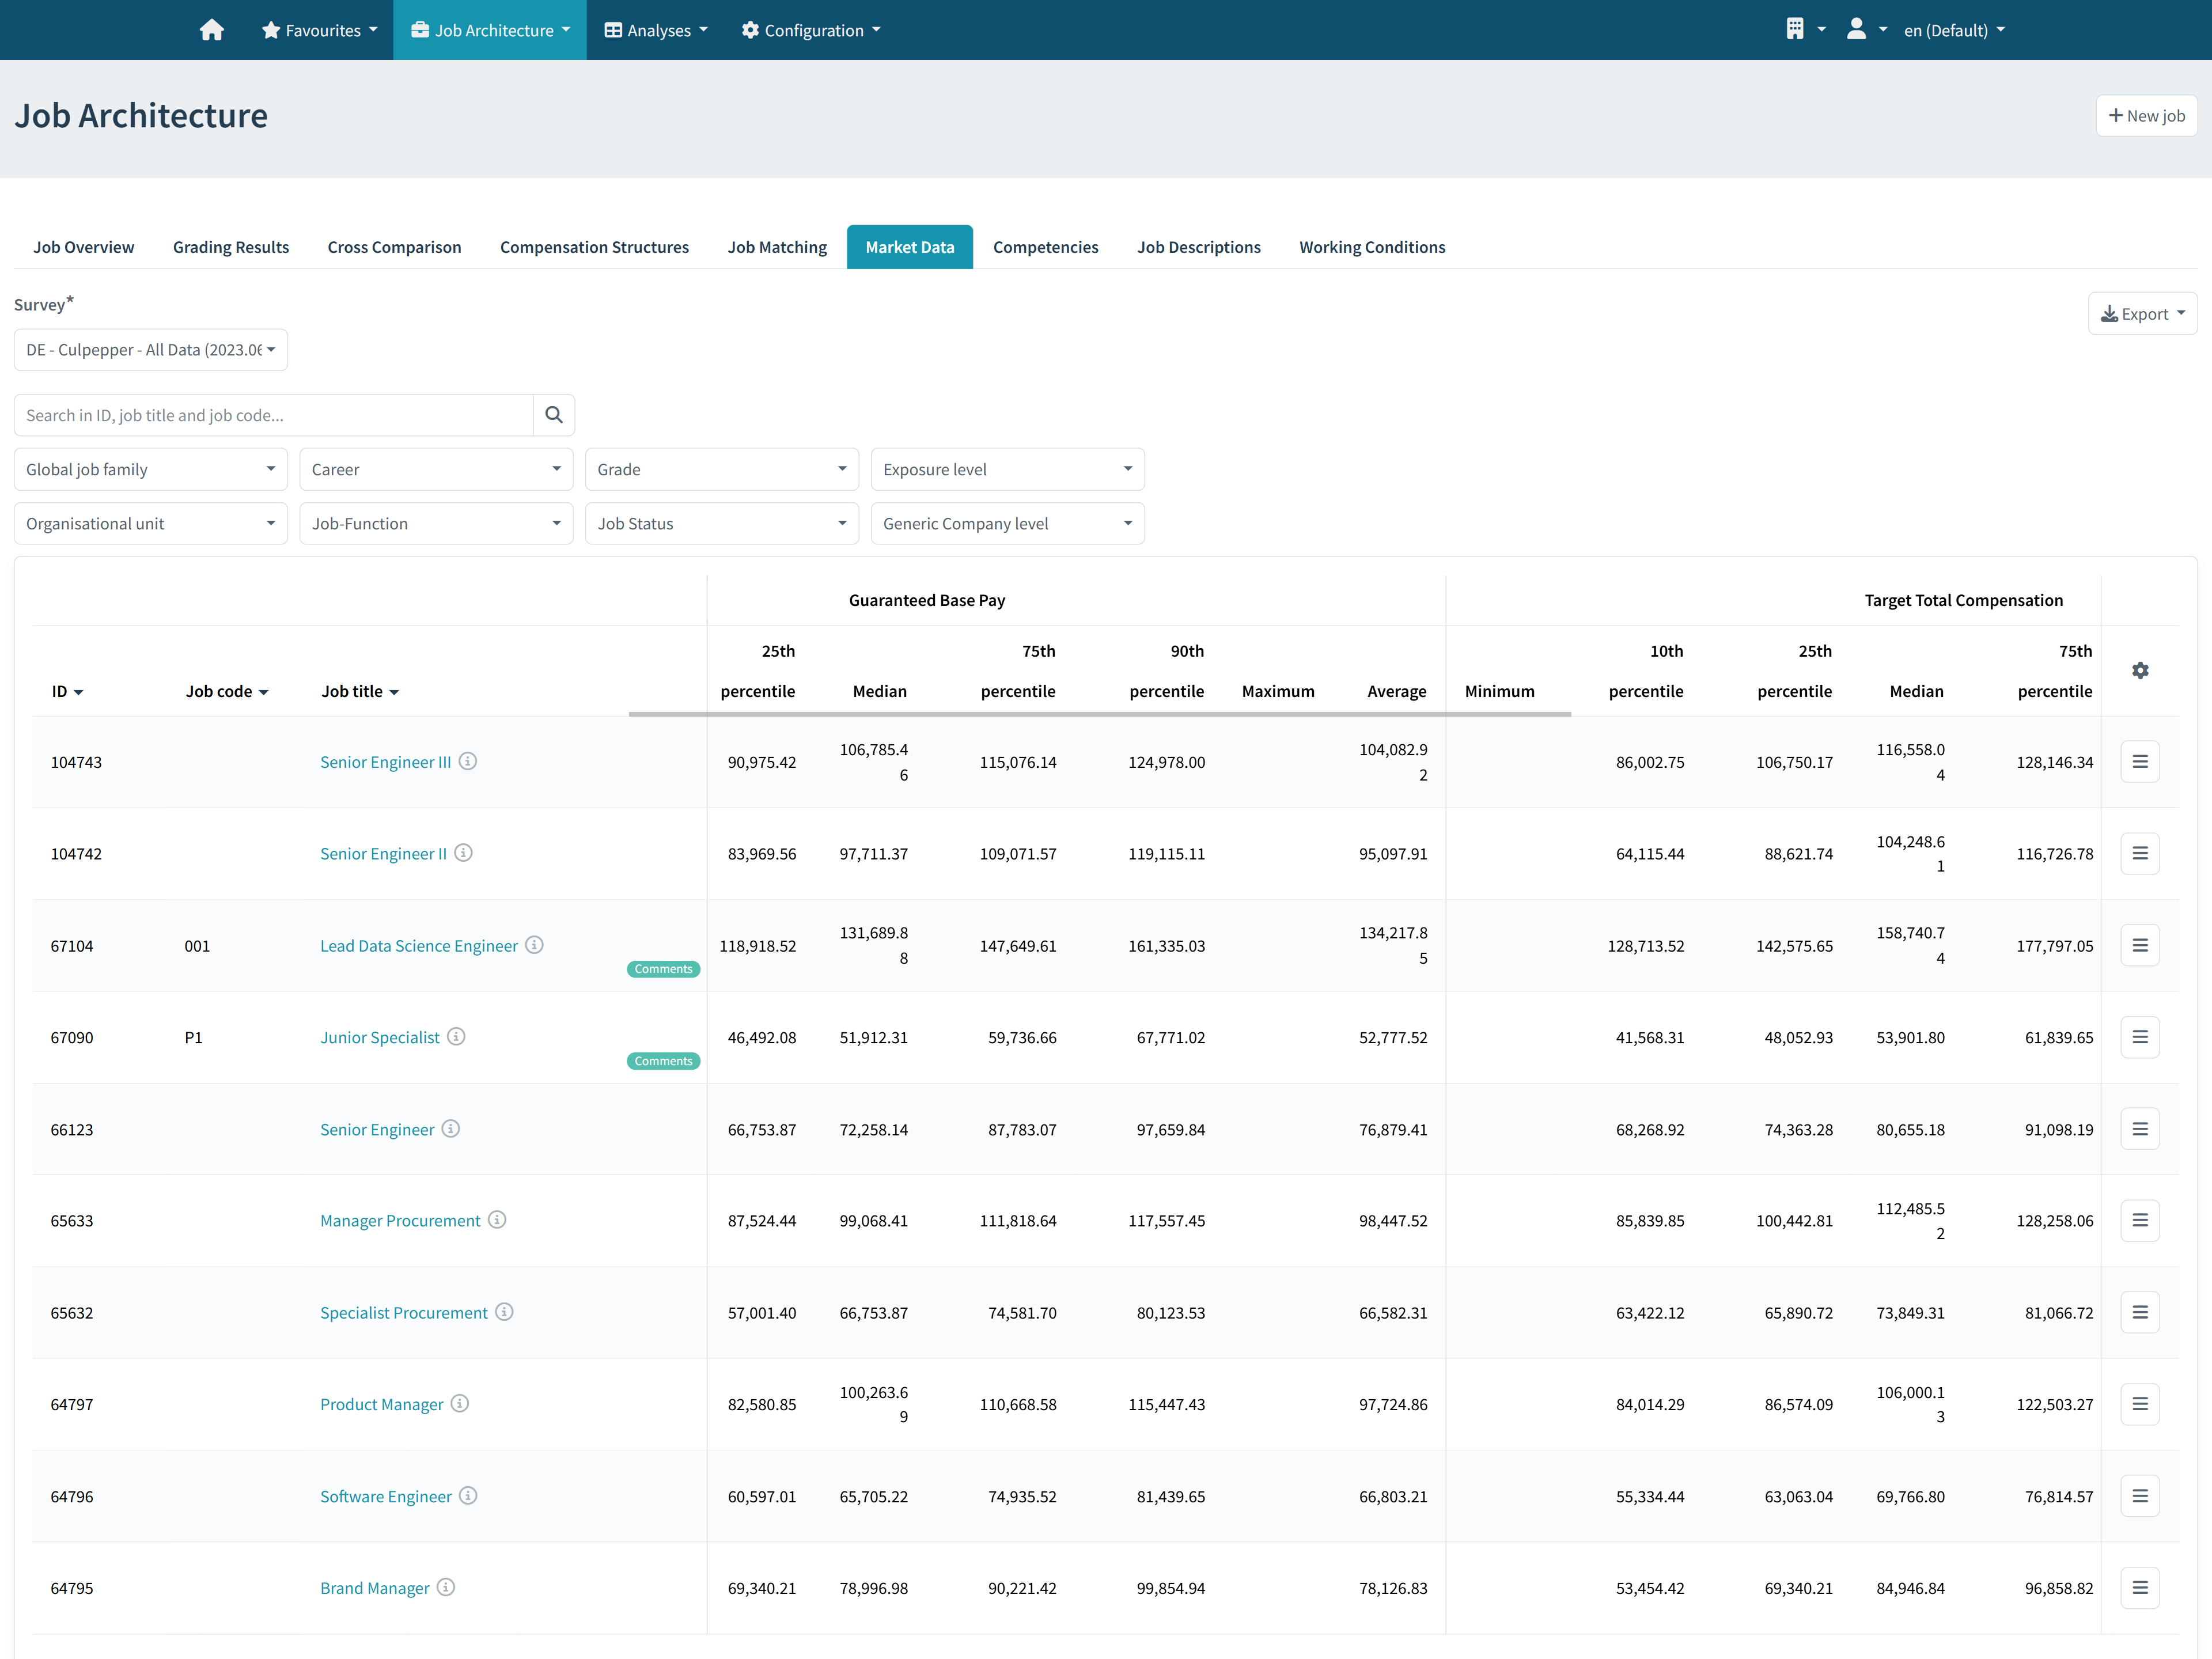Open the Product Manager job link
Viewport: 2212px width, 1659px height.
[382, 1405]
